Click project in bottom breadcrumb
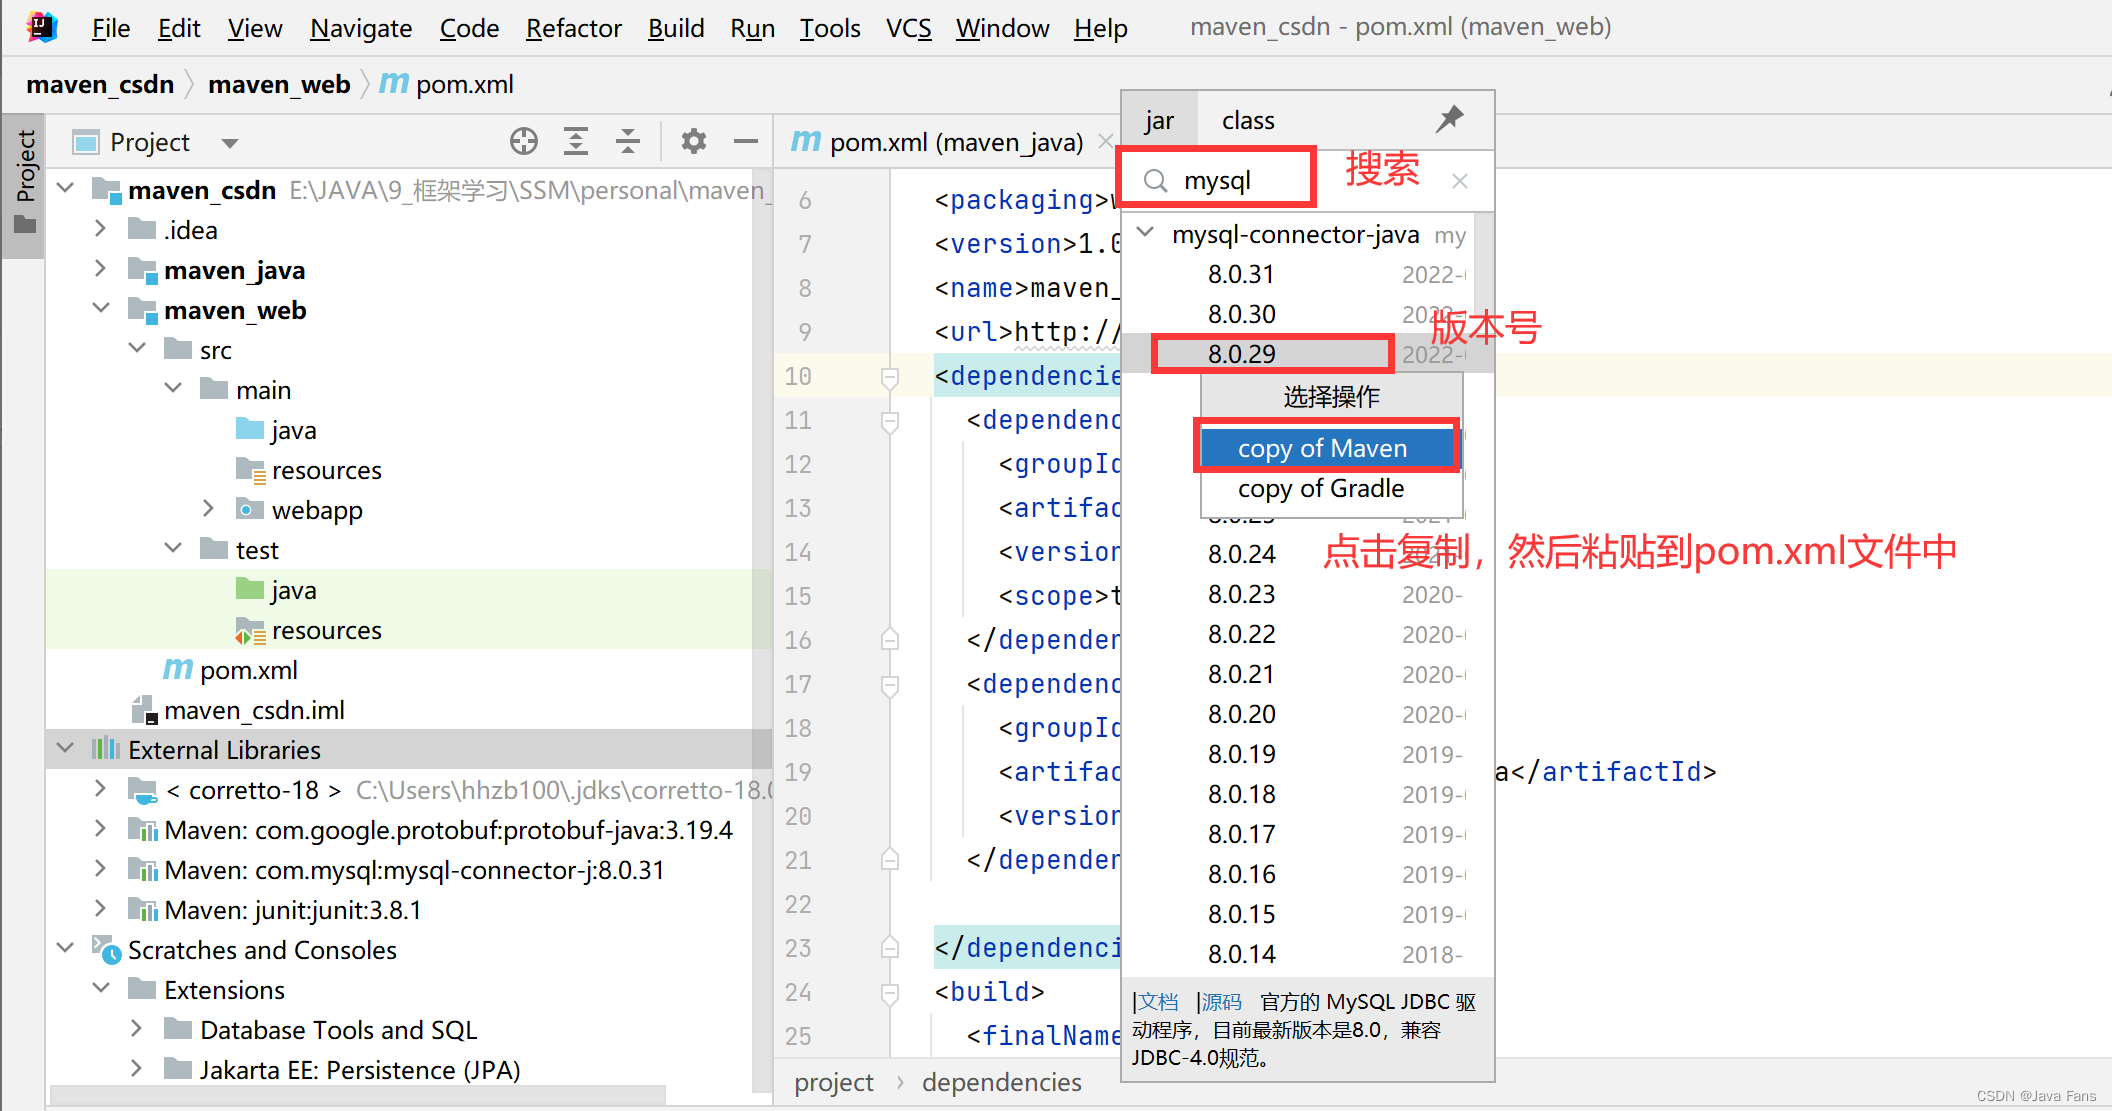Image resolution: width=2112 pixels, height=1111 pixels. (833, 1082)
